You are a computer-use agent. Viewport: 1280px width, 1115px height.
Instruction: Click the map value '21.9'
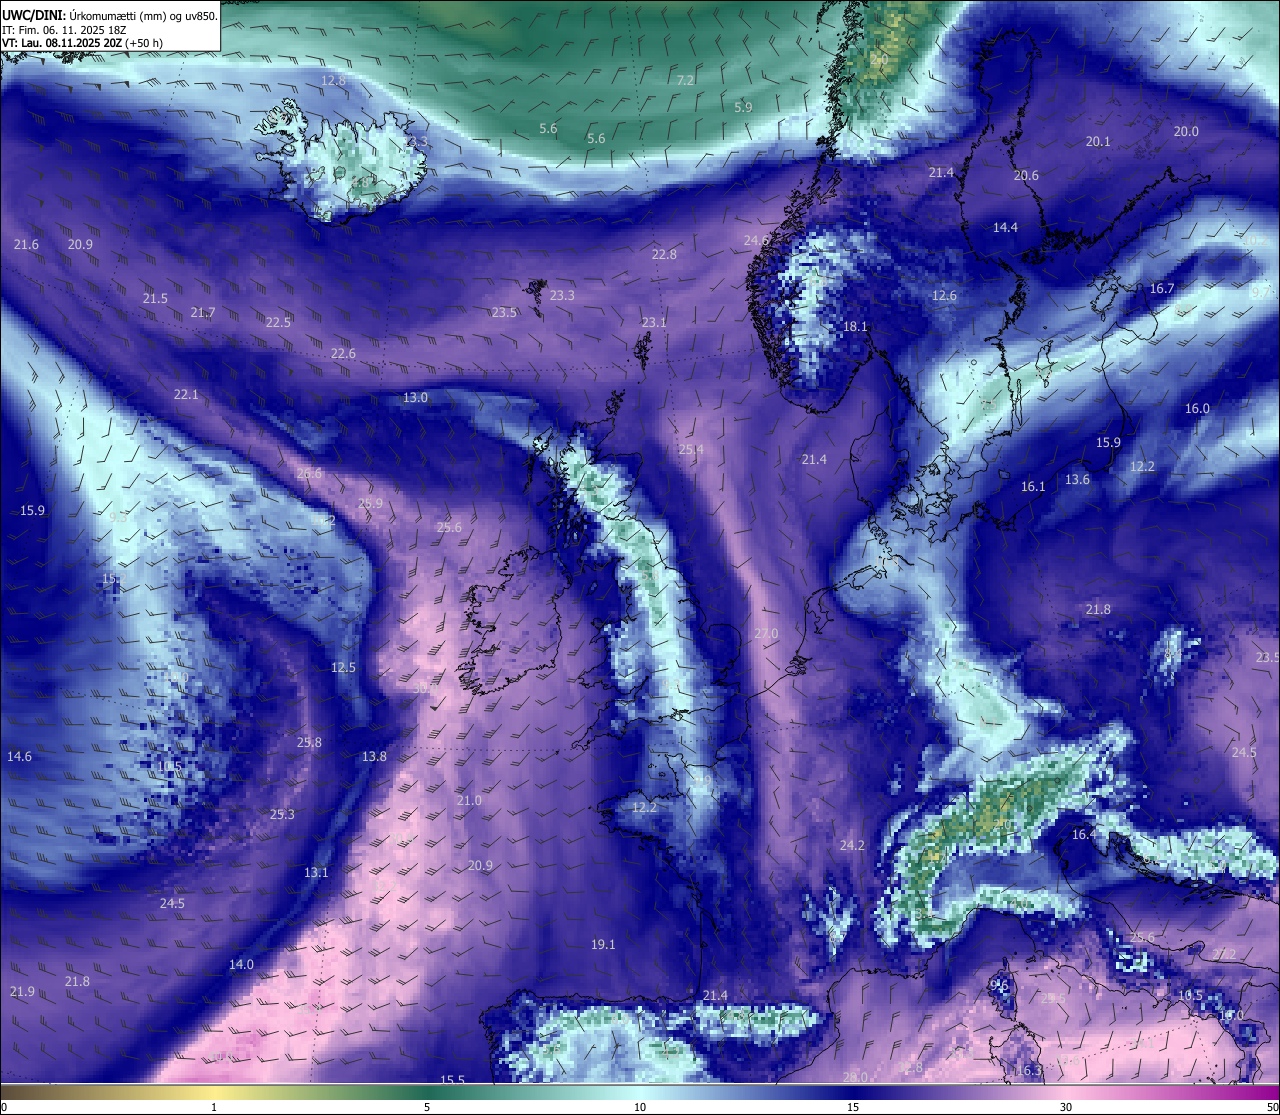tap(22, 992)
